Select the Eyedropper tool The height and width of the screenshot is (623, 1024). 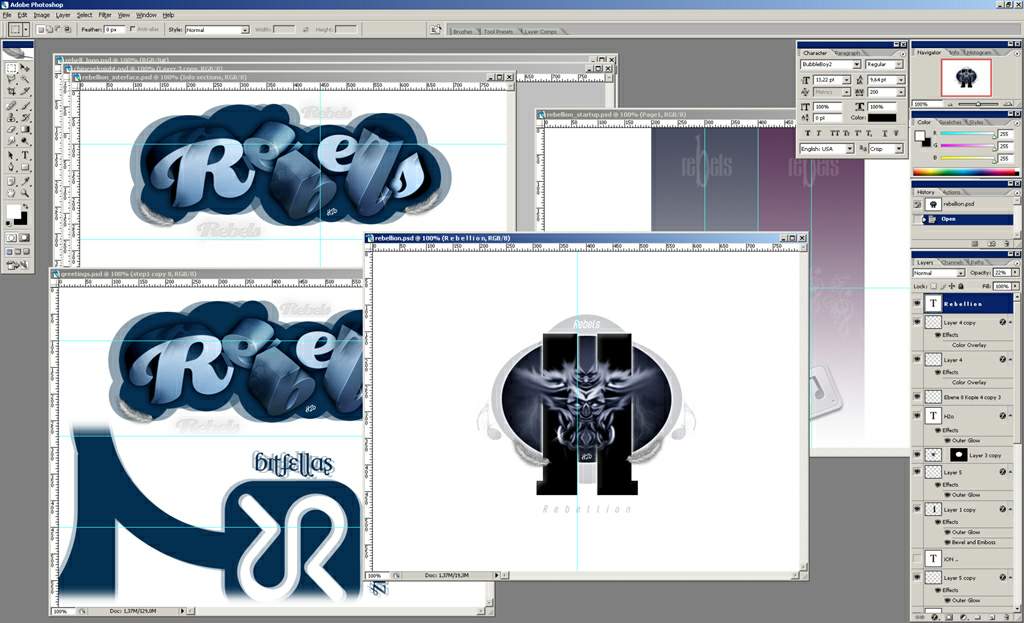click(24, 182)
